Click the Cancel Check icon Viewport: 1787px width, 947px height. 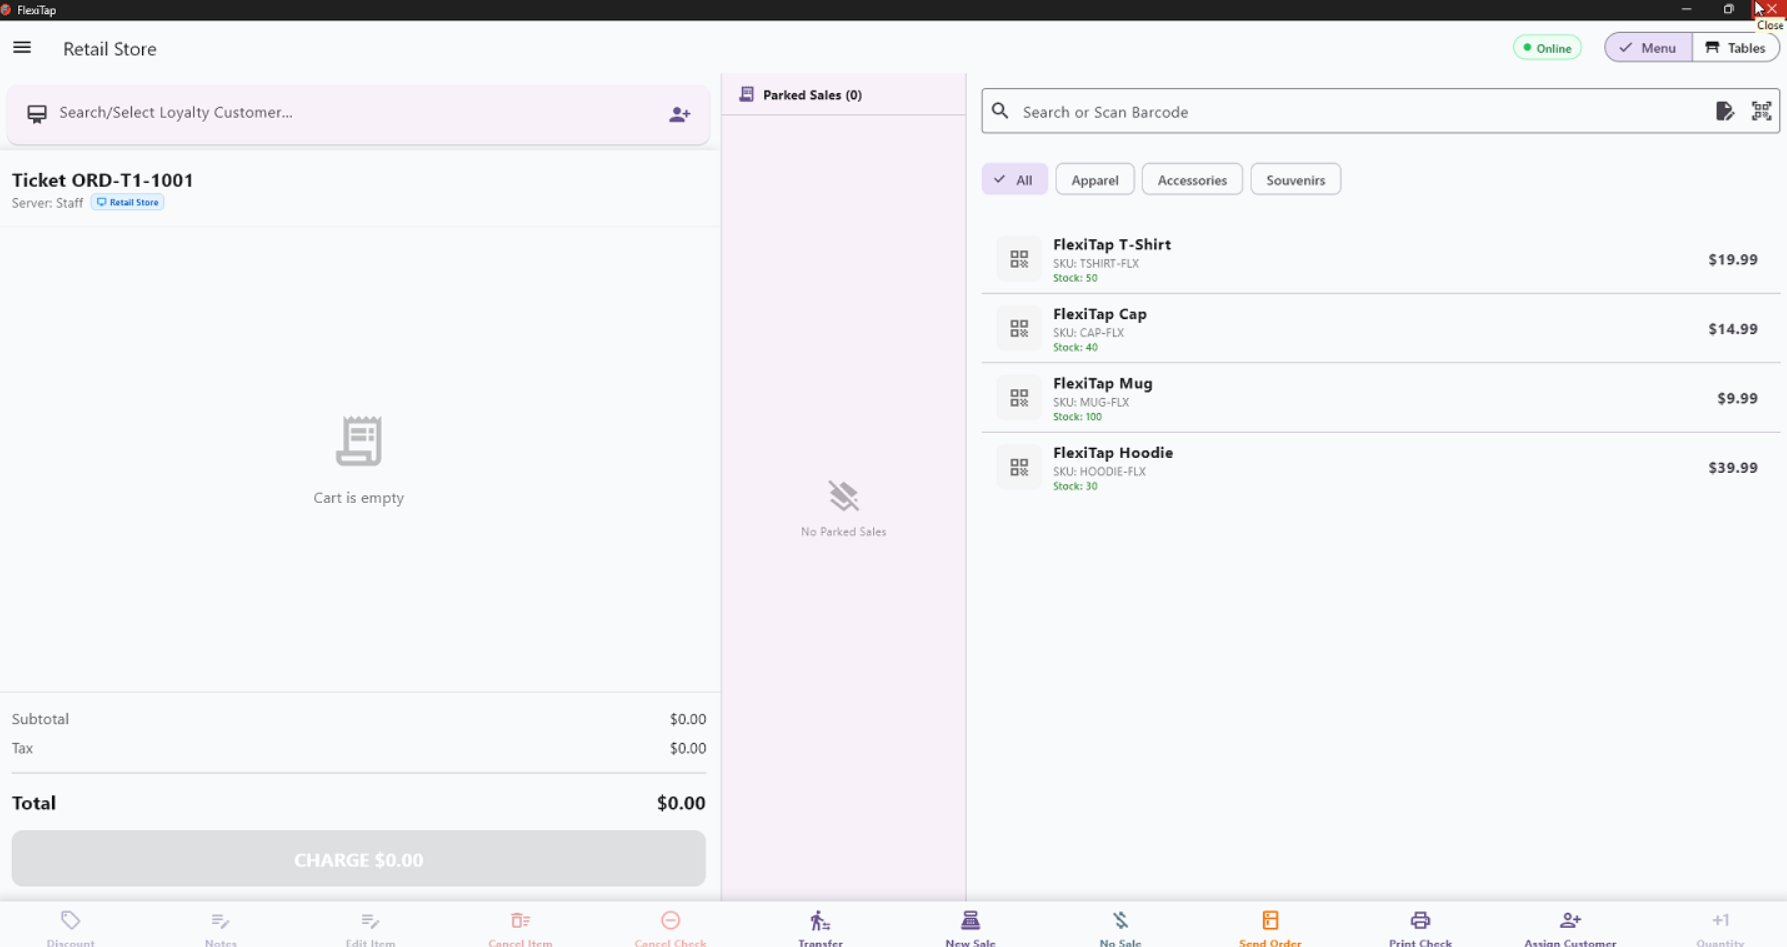[670, 920]
